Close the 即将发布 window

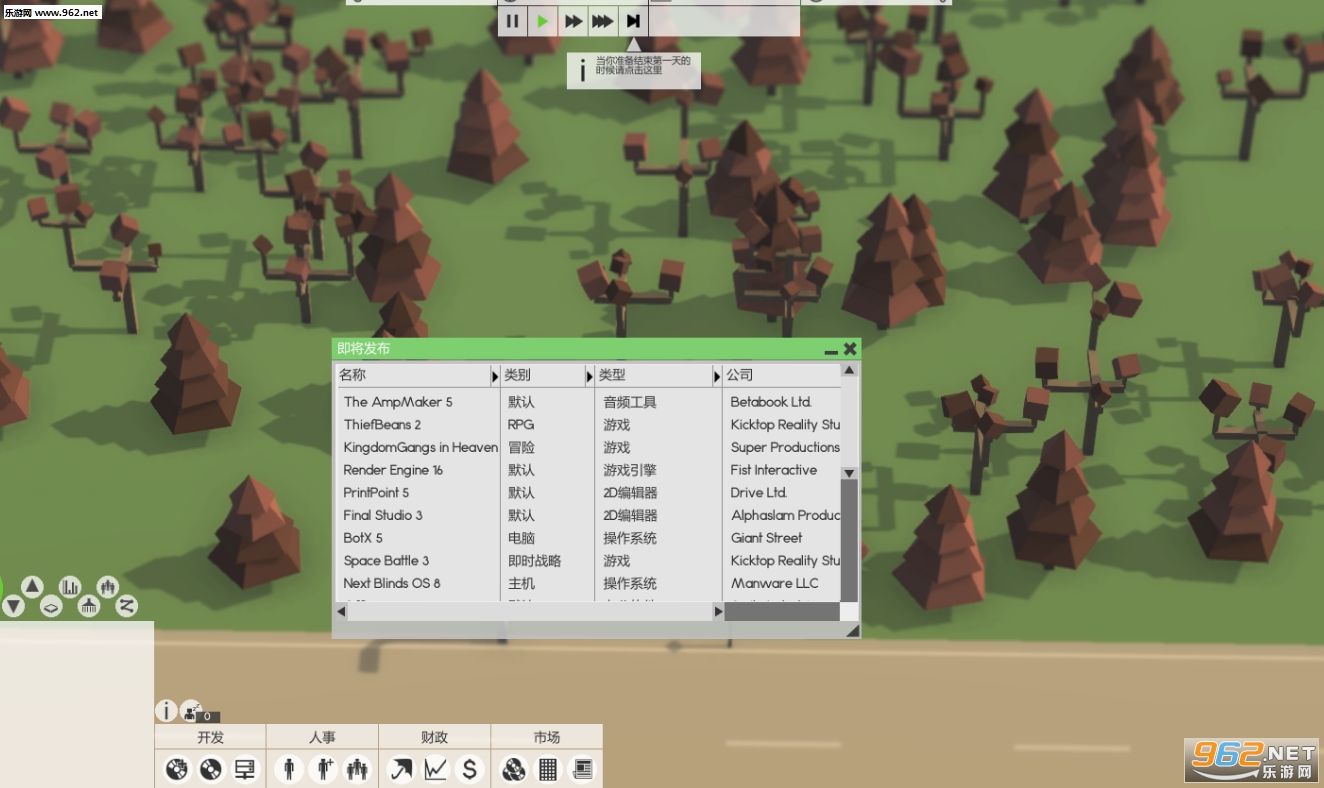pos(850,349)
